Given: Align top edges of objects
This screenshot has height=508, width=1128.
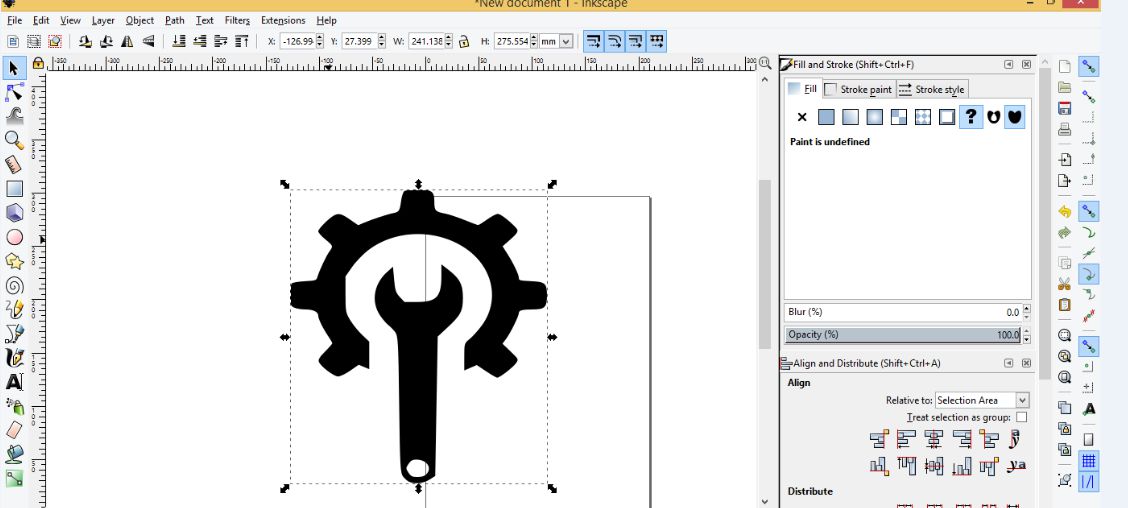Looking at the screenshot, I should point(906,466).
